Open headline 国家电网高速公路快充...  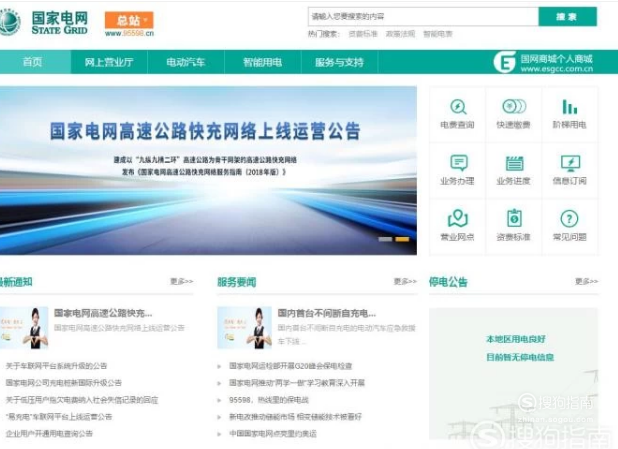coord(103,313)
